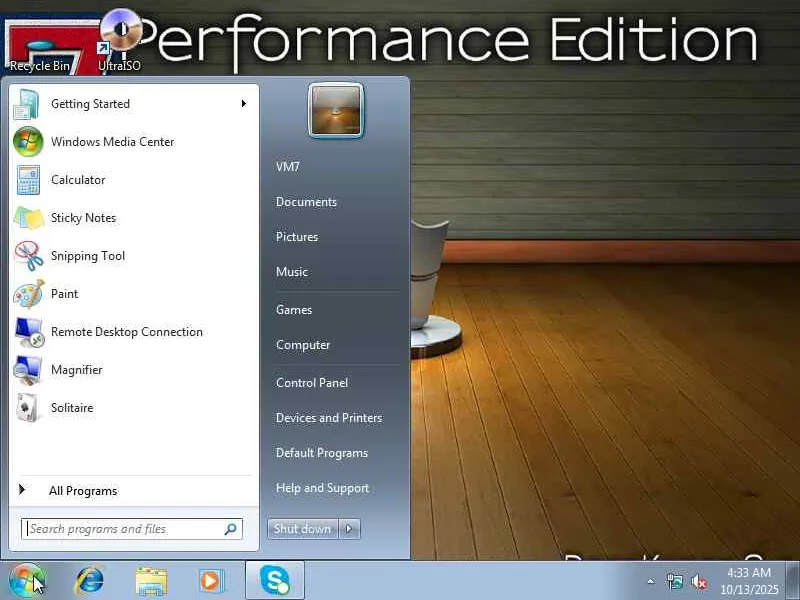Launch Internet Explorer from the taskbar

pyautogui.click(x=89, y=581)
